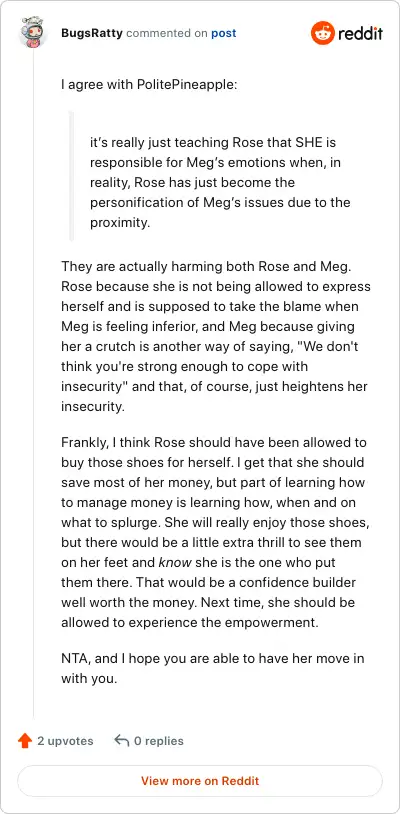Click the "I agree with PolitePineapple:" line

click(149, 84)
